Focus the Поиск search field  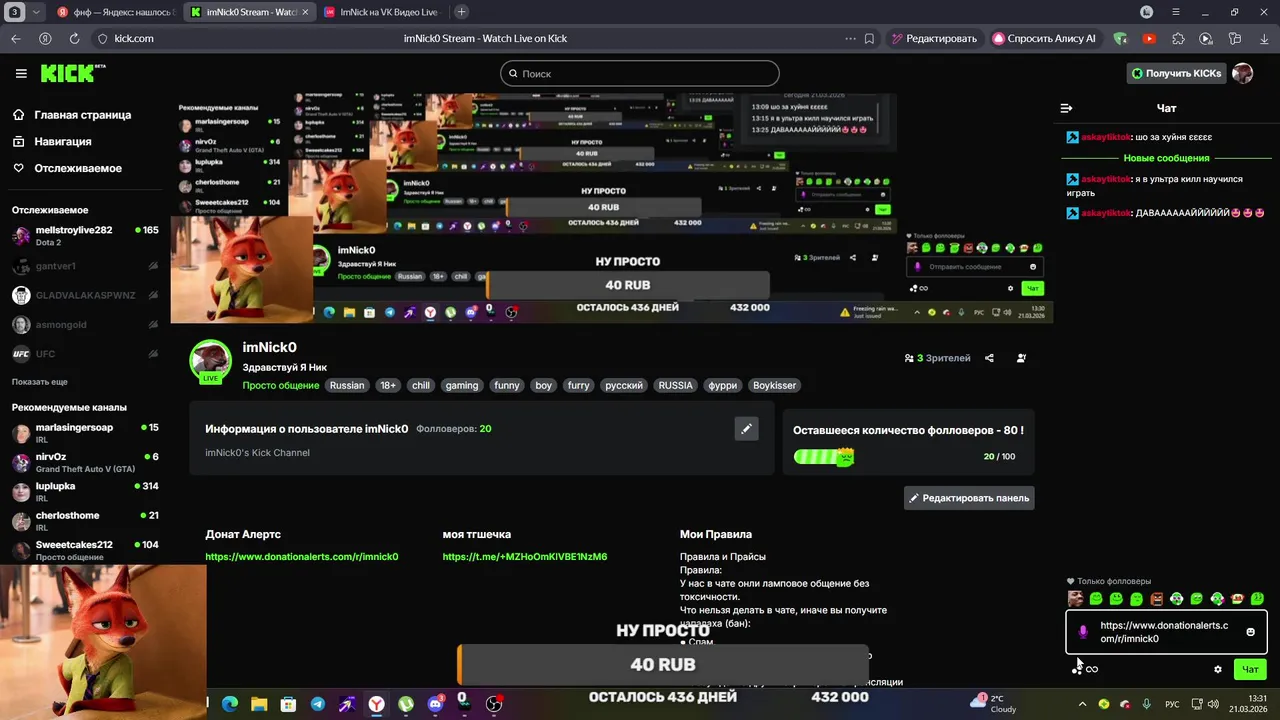(x=640, y=73)
